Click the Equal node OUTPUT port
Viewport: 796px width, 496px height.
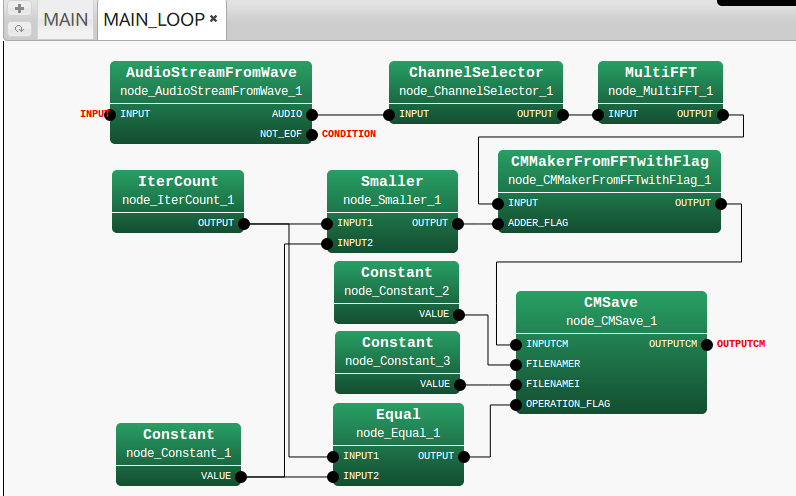pyautogui.click(x=464, y=456)
